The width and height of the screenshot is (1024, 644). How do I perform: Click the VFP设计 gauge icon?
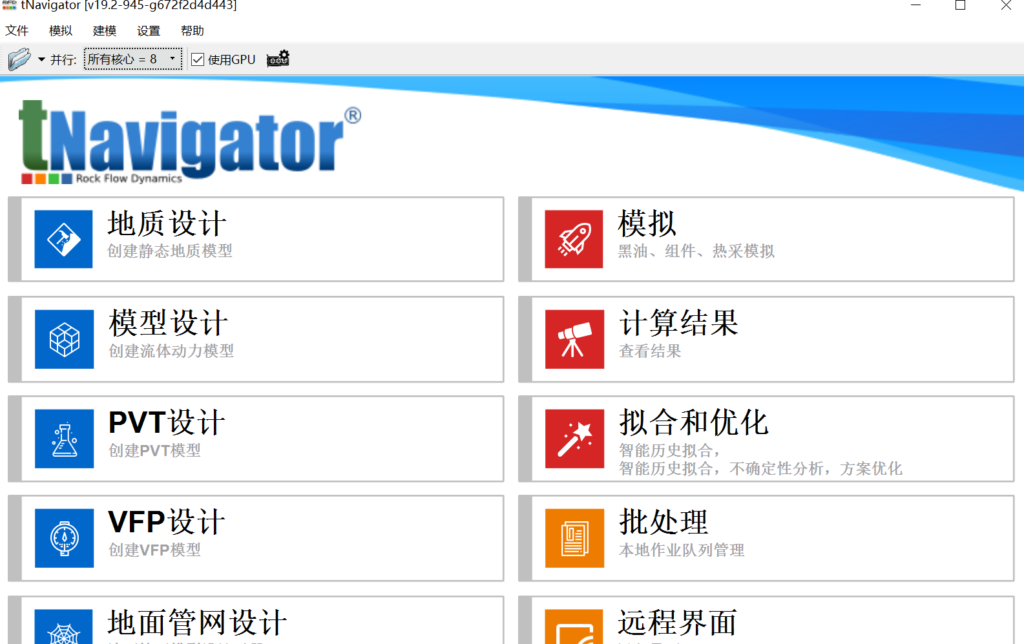[x=64, y=538]
